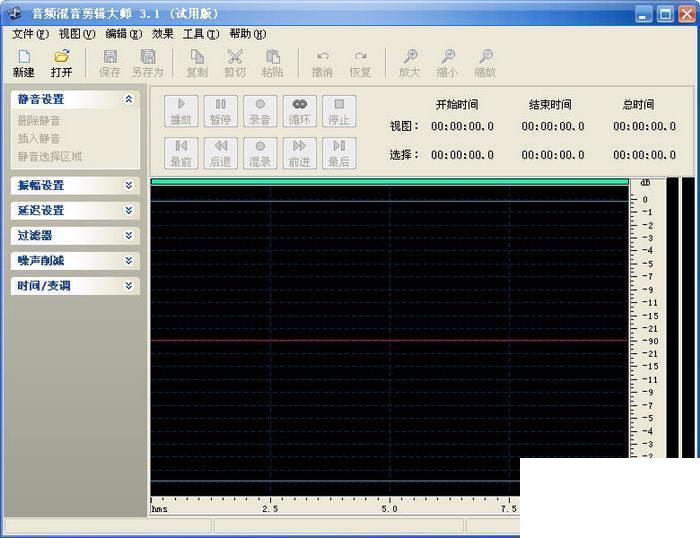Click the 选择 end time value
Image resolution: width=700 pixels, height=538 pixels.
point(553,155)
